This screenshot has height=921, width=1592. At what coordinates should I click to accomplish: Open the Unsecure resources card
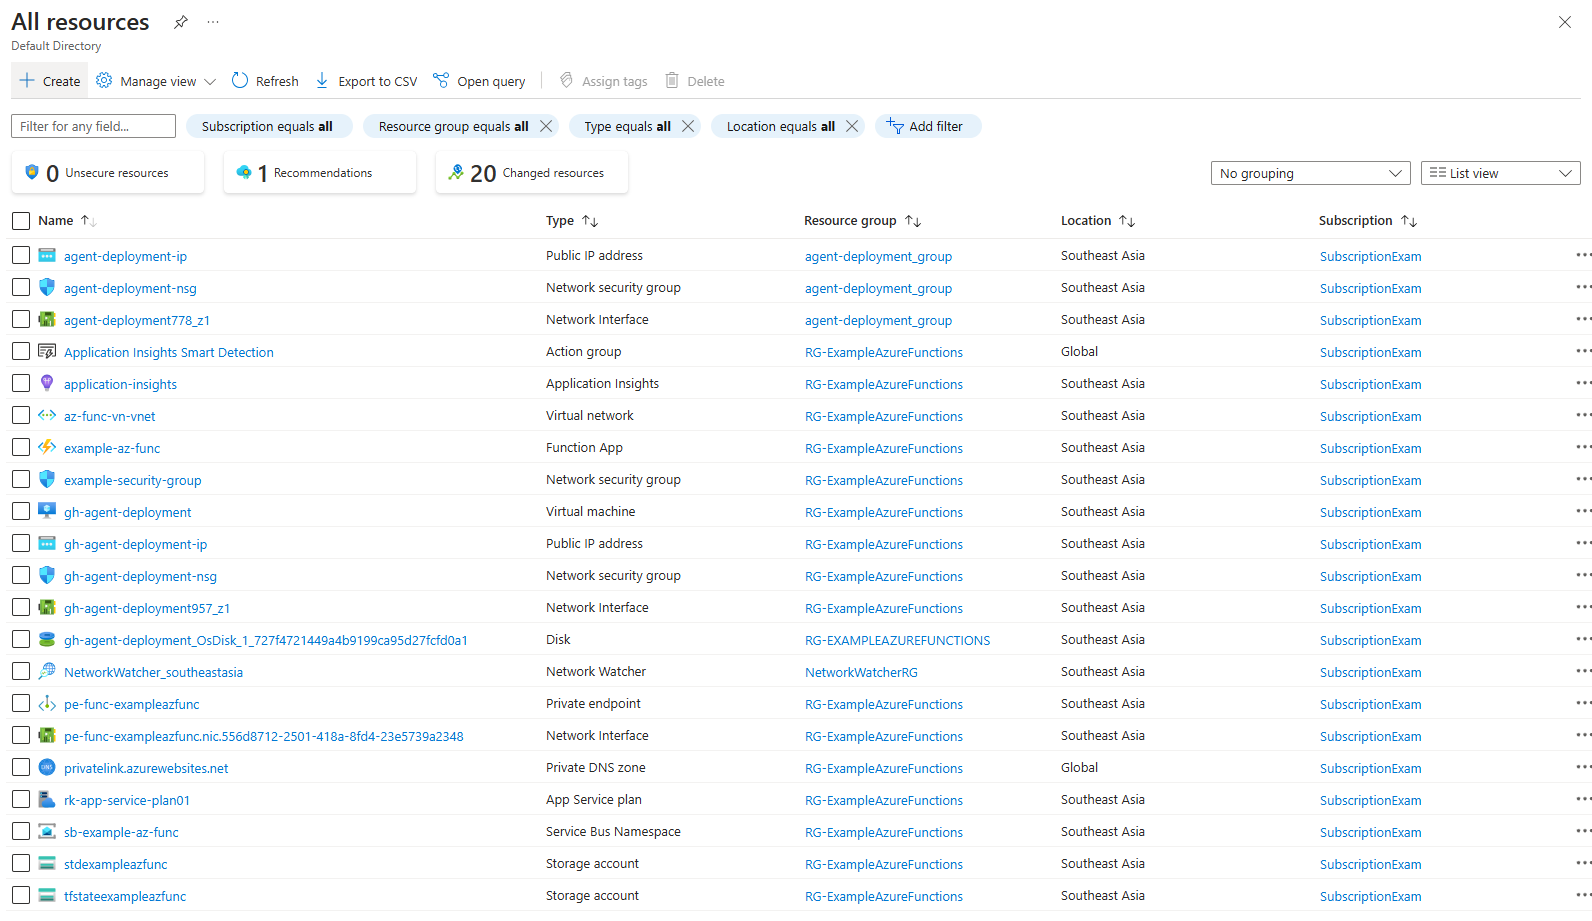[108, 173]
